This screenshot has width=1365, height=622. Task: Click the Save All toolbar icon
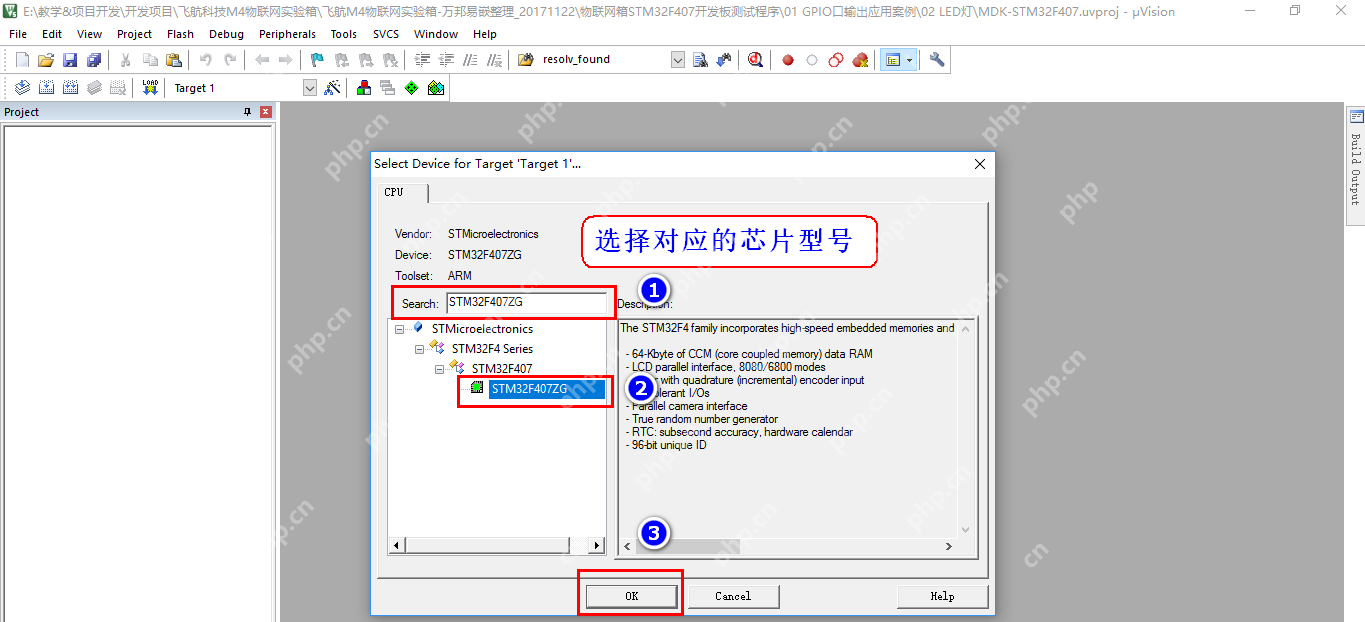click(x=94, y=60)
